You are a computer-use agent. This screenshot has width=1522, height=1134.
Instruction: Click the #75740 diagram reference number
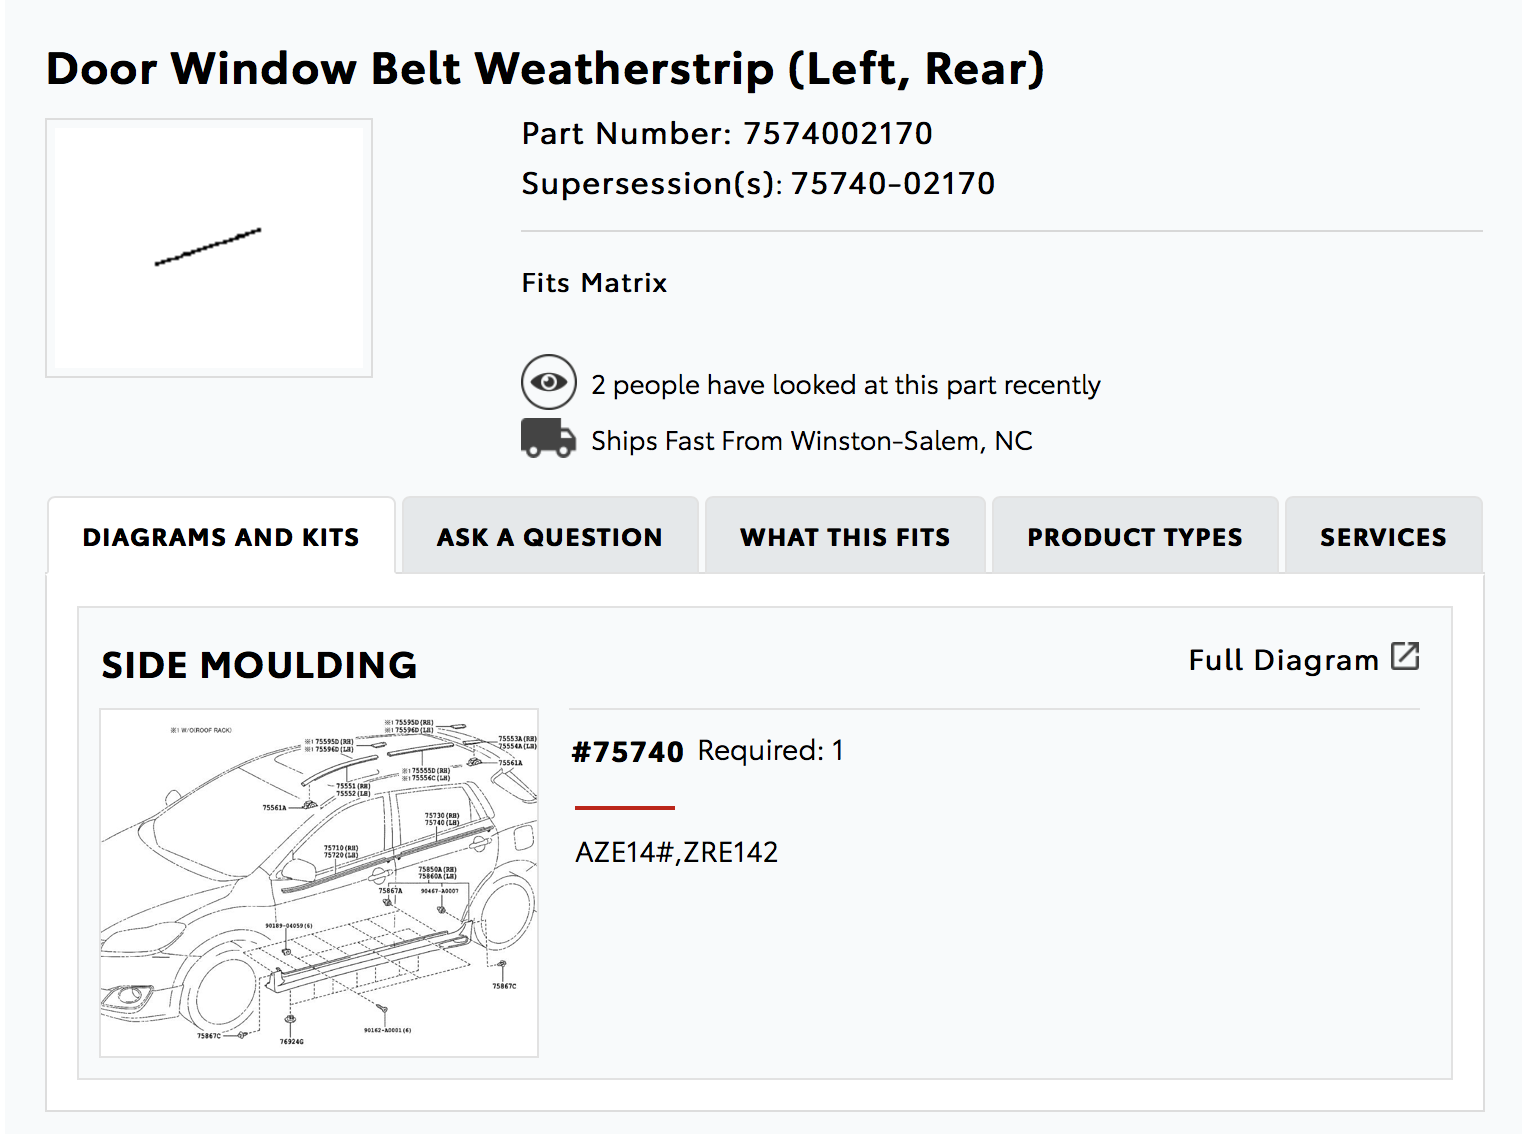[627, 752]
